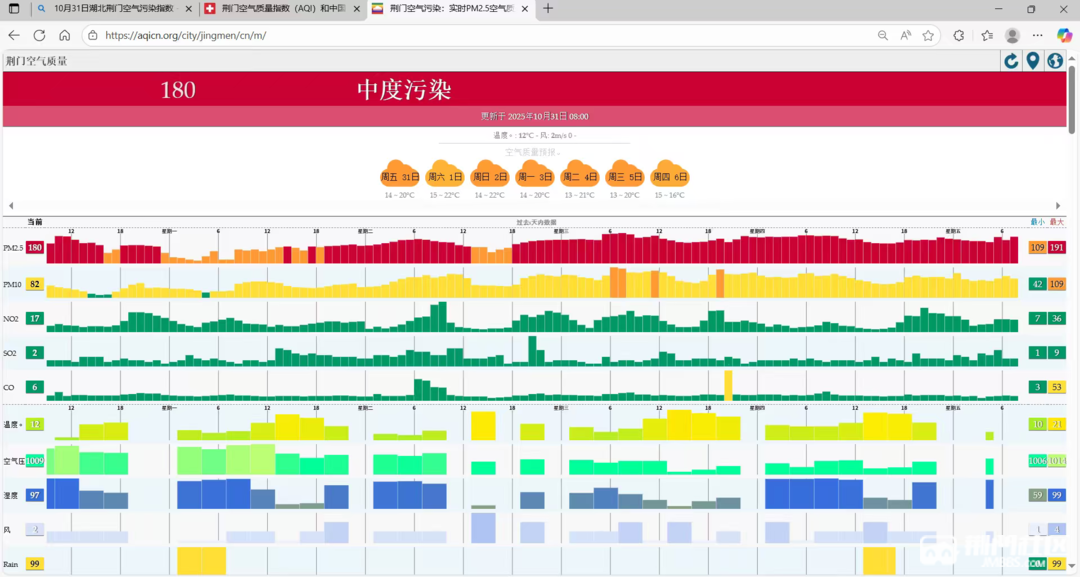Add page to favorites with star icon
The image size is (1080, 577).
[x=928, y=35]
